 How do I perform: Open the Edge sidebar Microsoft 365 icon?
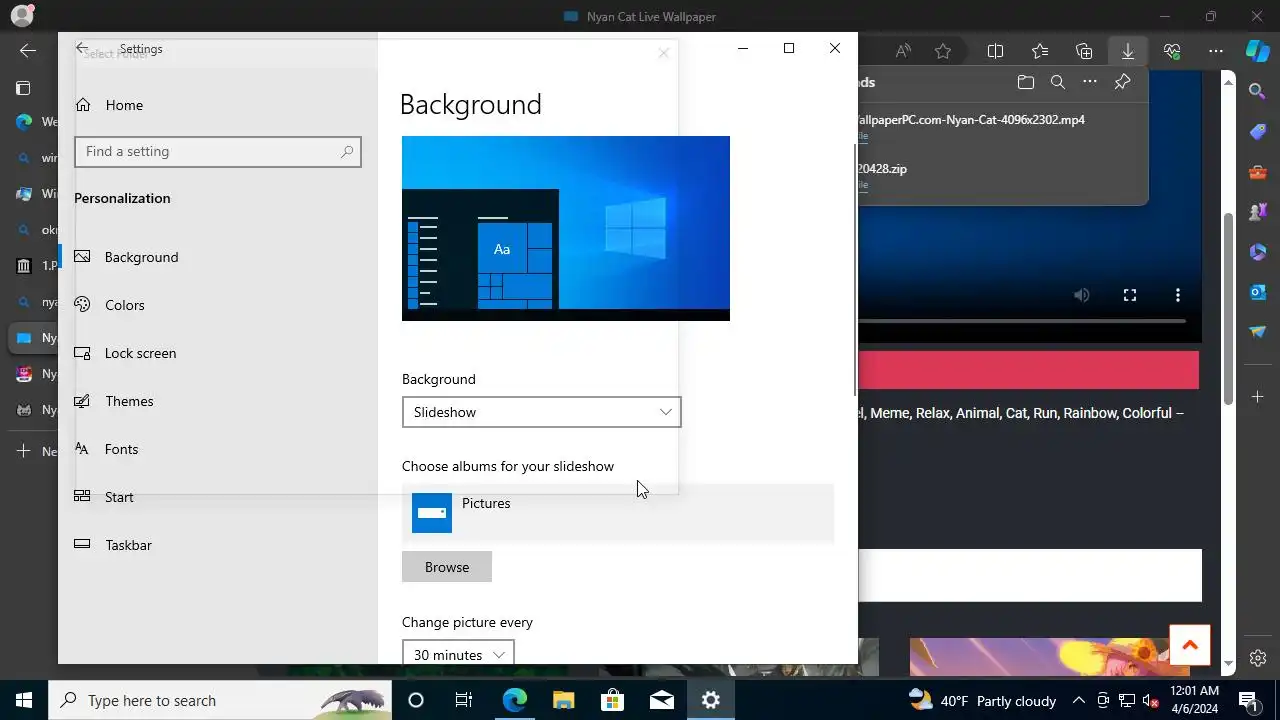tap(1258, 252)
